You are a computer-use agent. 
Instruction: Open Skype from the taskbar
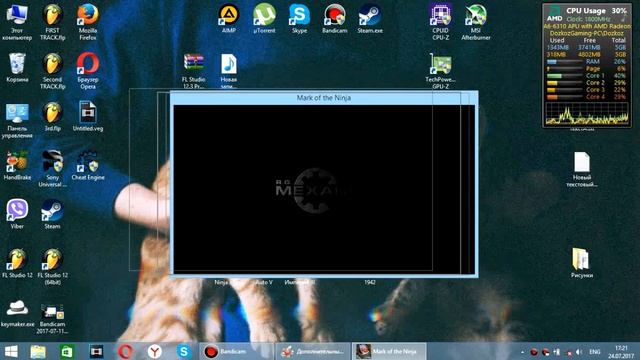184,351
